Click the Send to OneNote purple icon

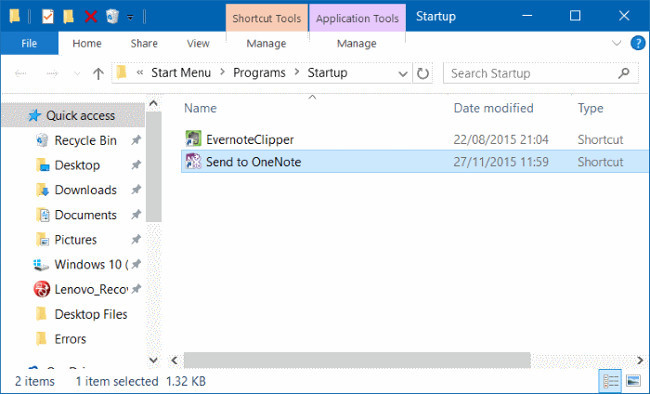pyautogui.click(x=193, y=161)
